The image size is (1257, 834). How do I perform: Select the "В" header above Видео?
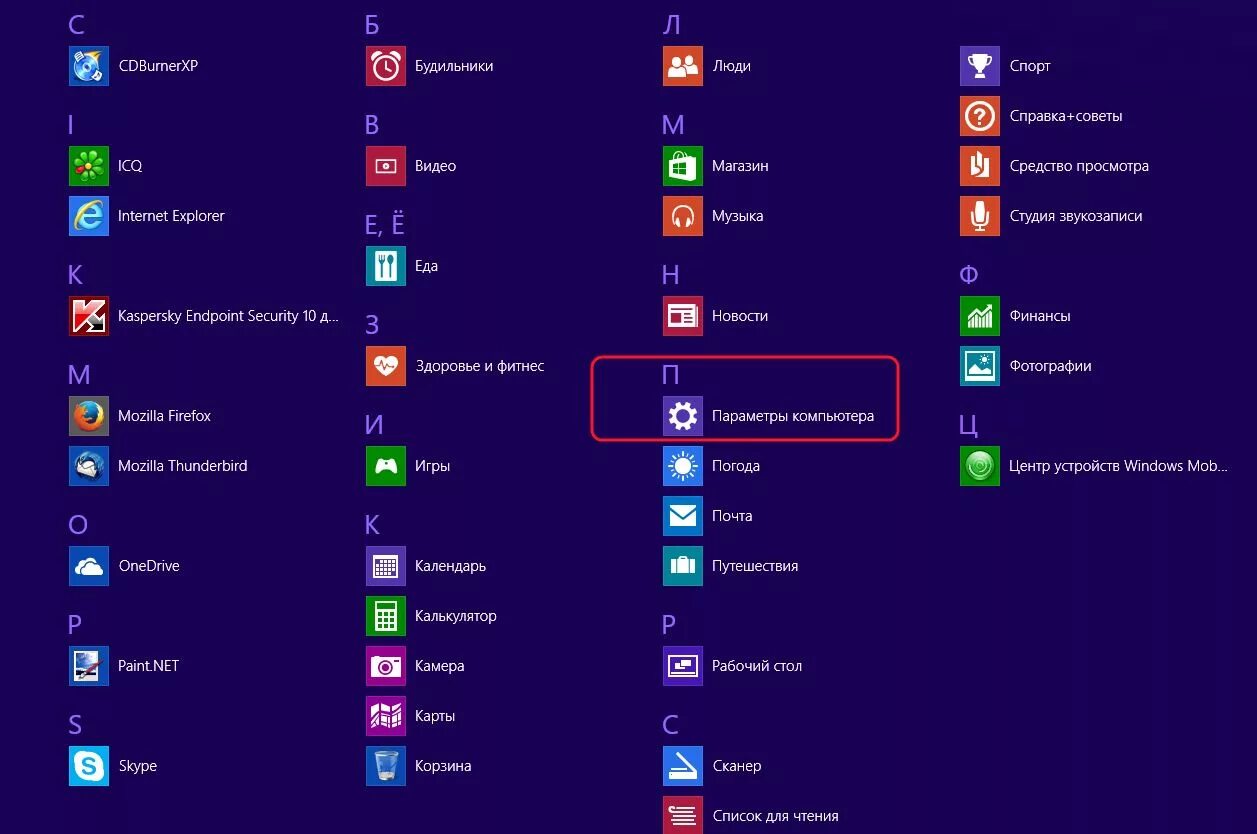372,125
